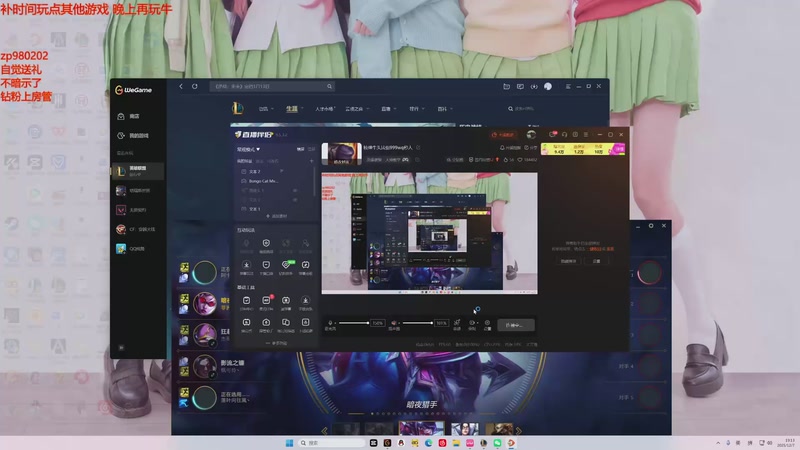Viewport: 800px width, 450px height.
Task: Go back with WeGame's back arrow
Action: [181, 87]
